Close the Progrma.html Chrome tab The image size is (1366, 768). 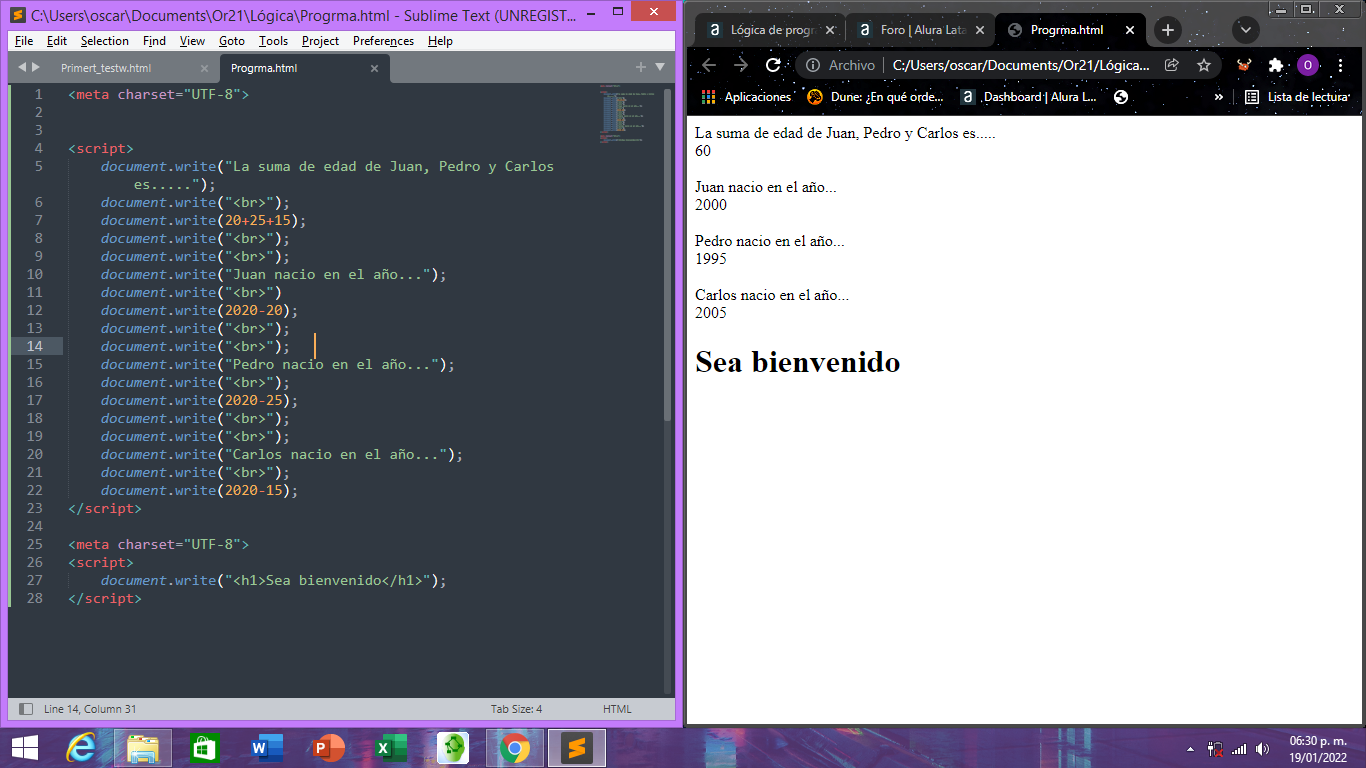tap(1130, 30)
